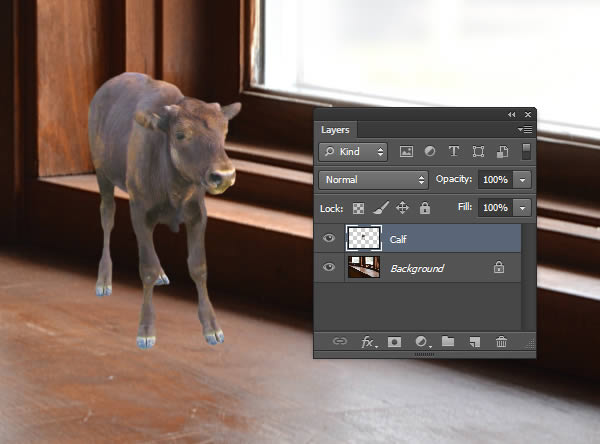This screenshot has height=444, width=600.
Task: Select the Background layer thumbnail
Action: pyautogui.click(x=364, y=267)
